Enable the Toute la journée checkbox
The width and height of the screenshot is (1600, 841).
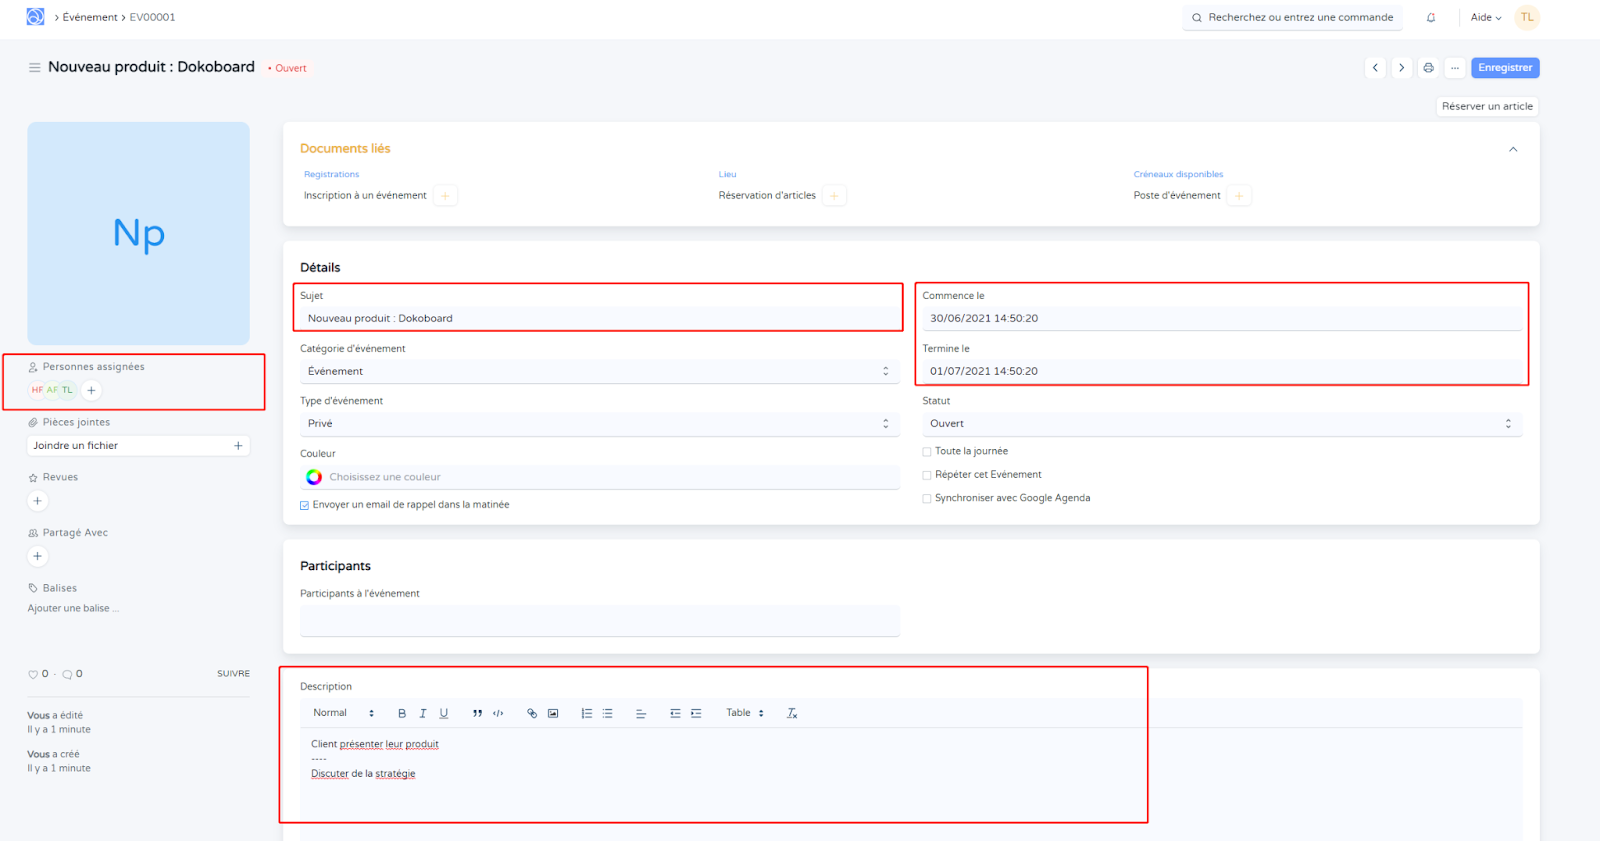(x=927, y=452)
